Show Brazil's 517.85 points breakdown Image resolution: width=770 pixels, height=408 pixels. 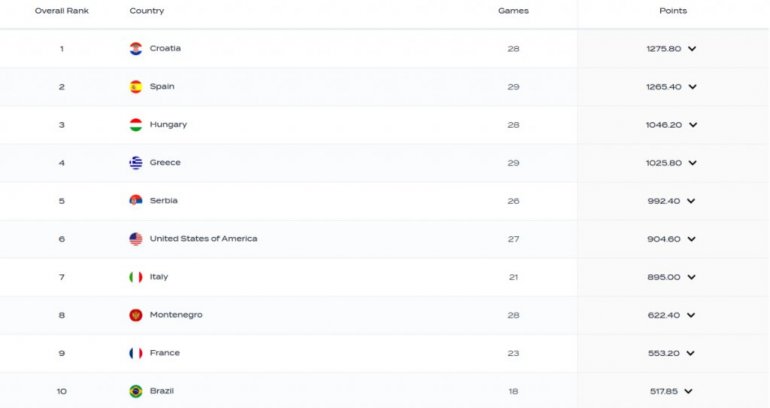click(x=689, y=391)
